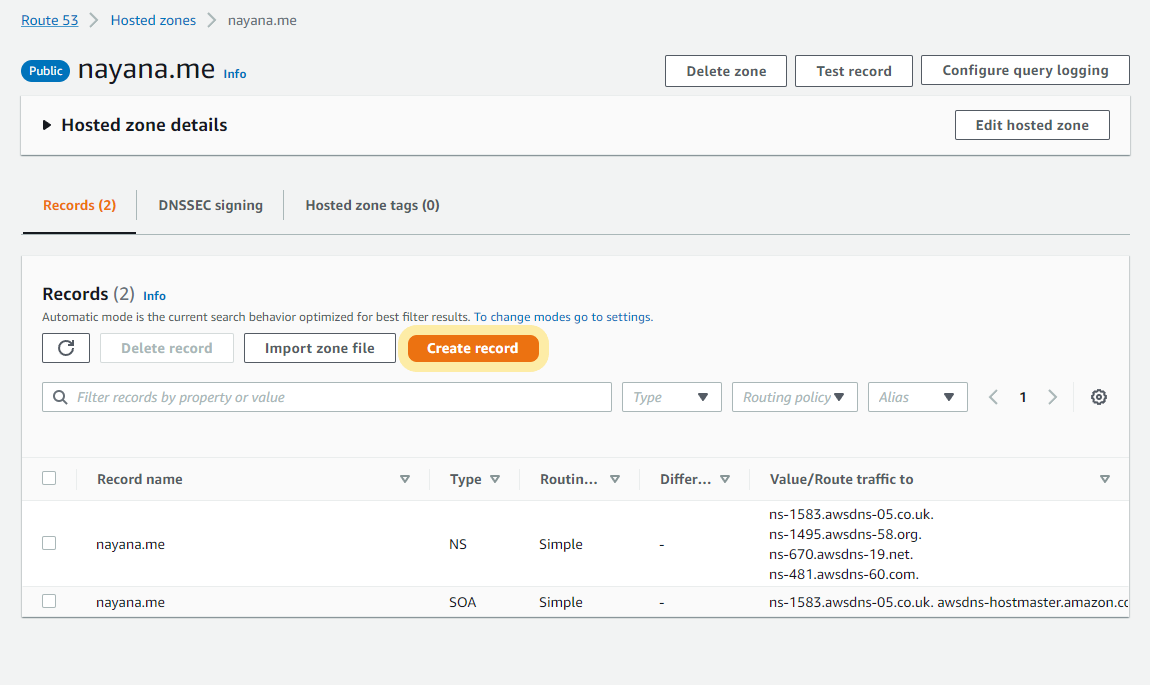Screen dimensions: 1150x685
Task: Select the nayana.me SOA record checkbox
Action: [x=49, y=601]
